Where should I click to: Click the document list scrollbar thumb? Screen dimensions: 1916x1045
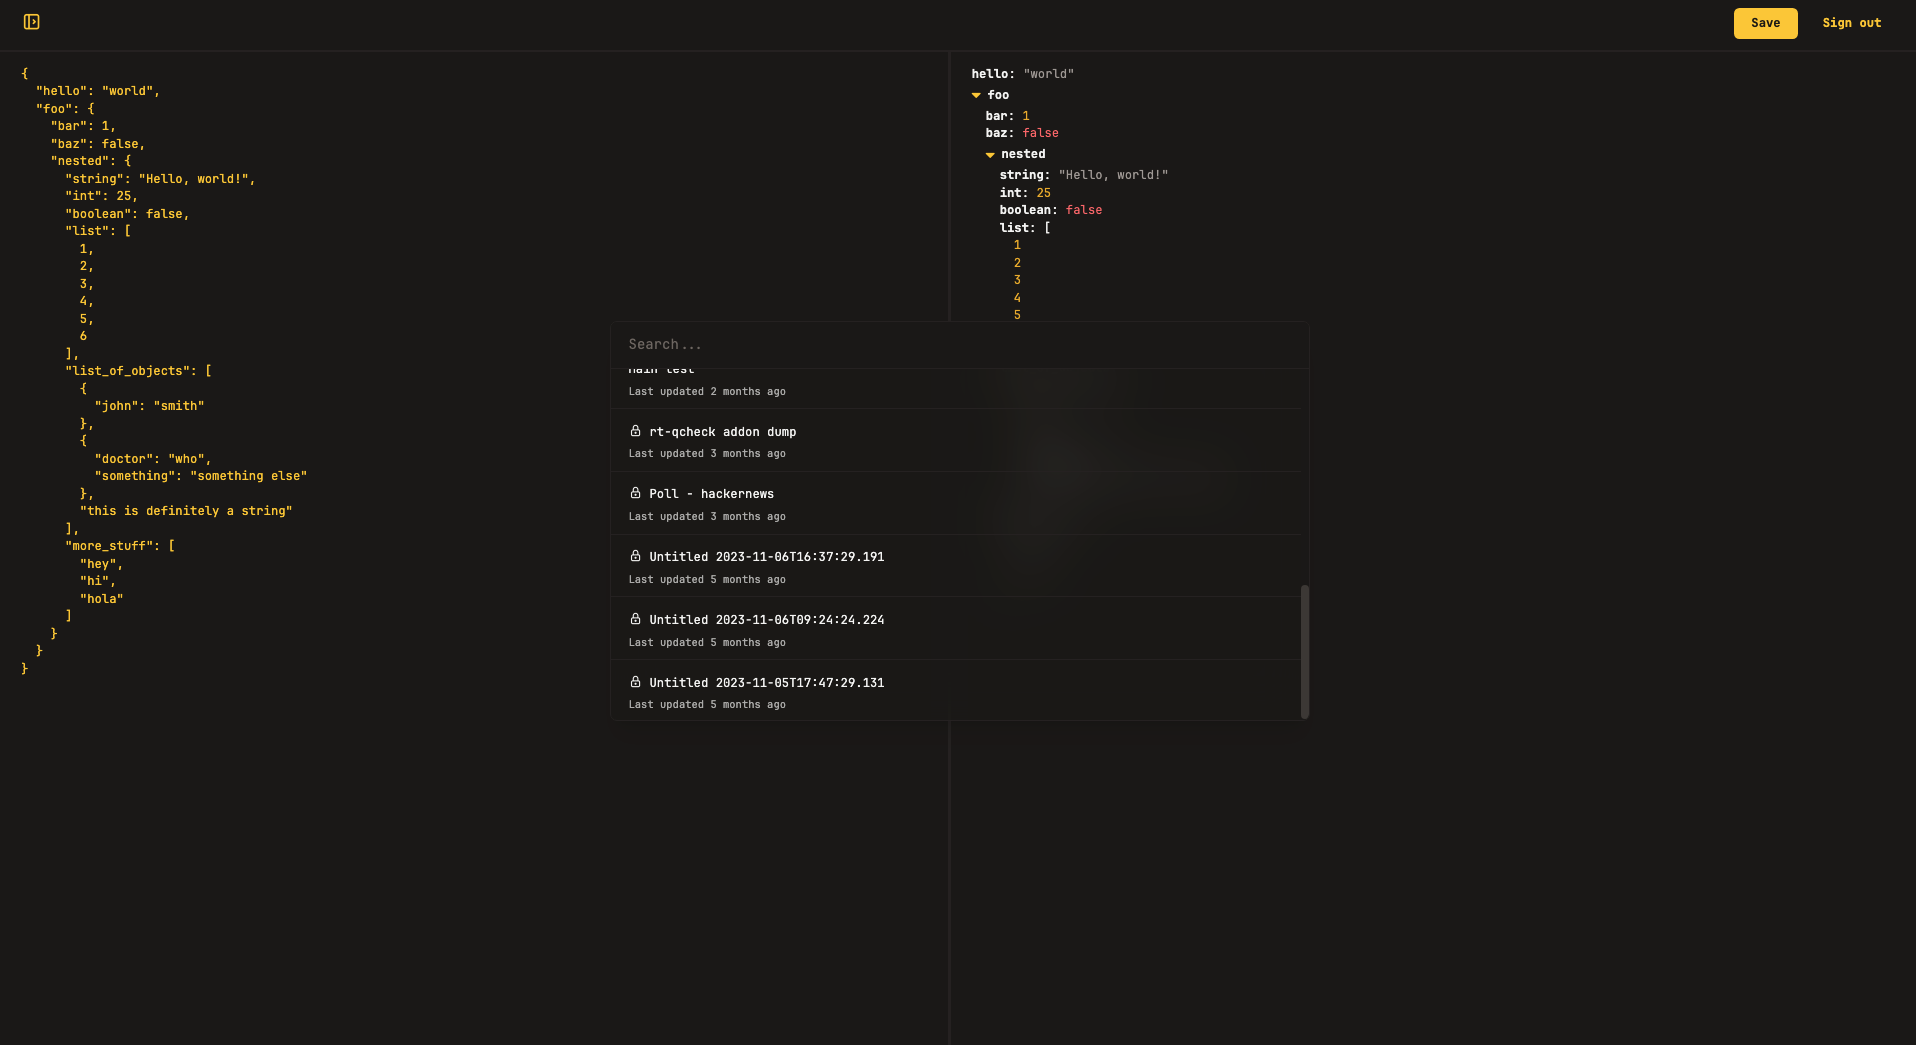1304,650
